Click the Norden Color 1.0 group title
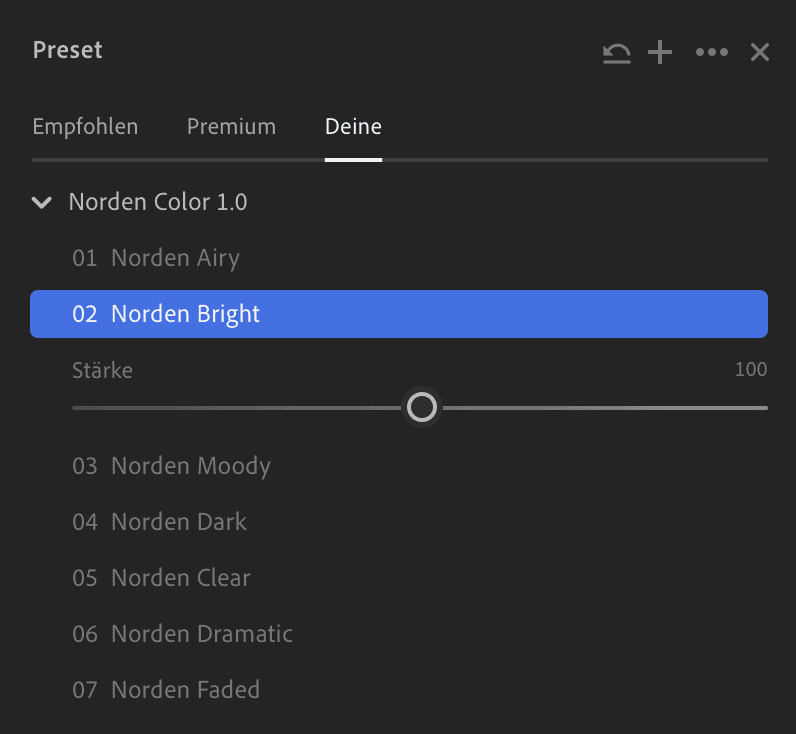796x734 pixels. point(158,202)
